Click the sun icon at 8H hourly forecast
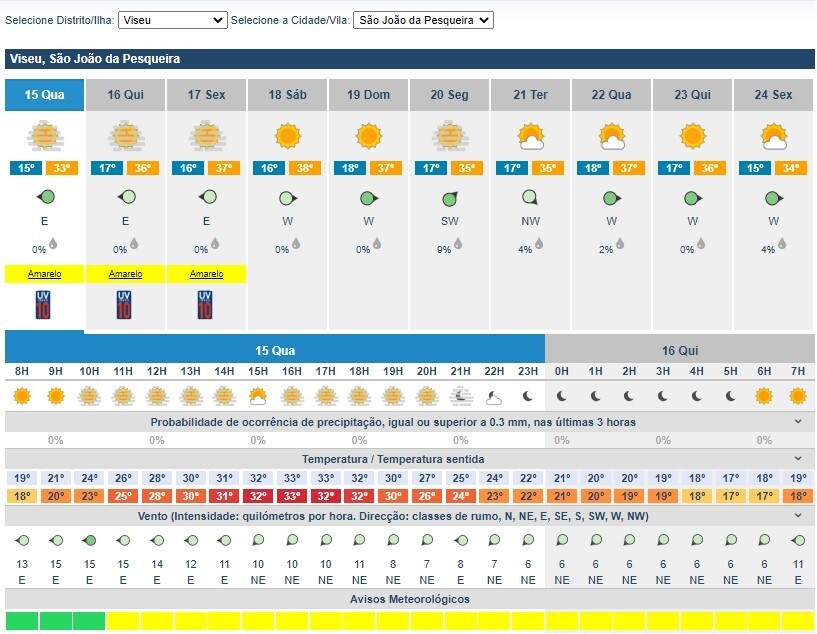 tap(22, 396)
